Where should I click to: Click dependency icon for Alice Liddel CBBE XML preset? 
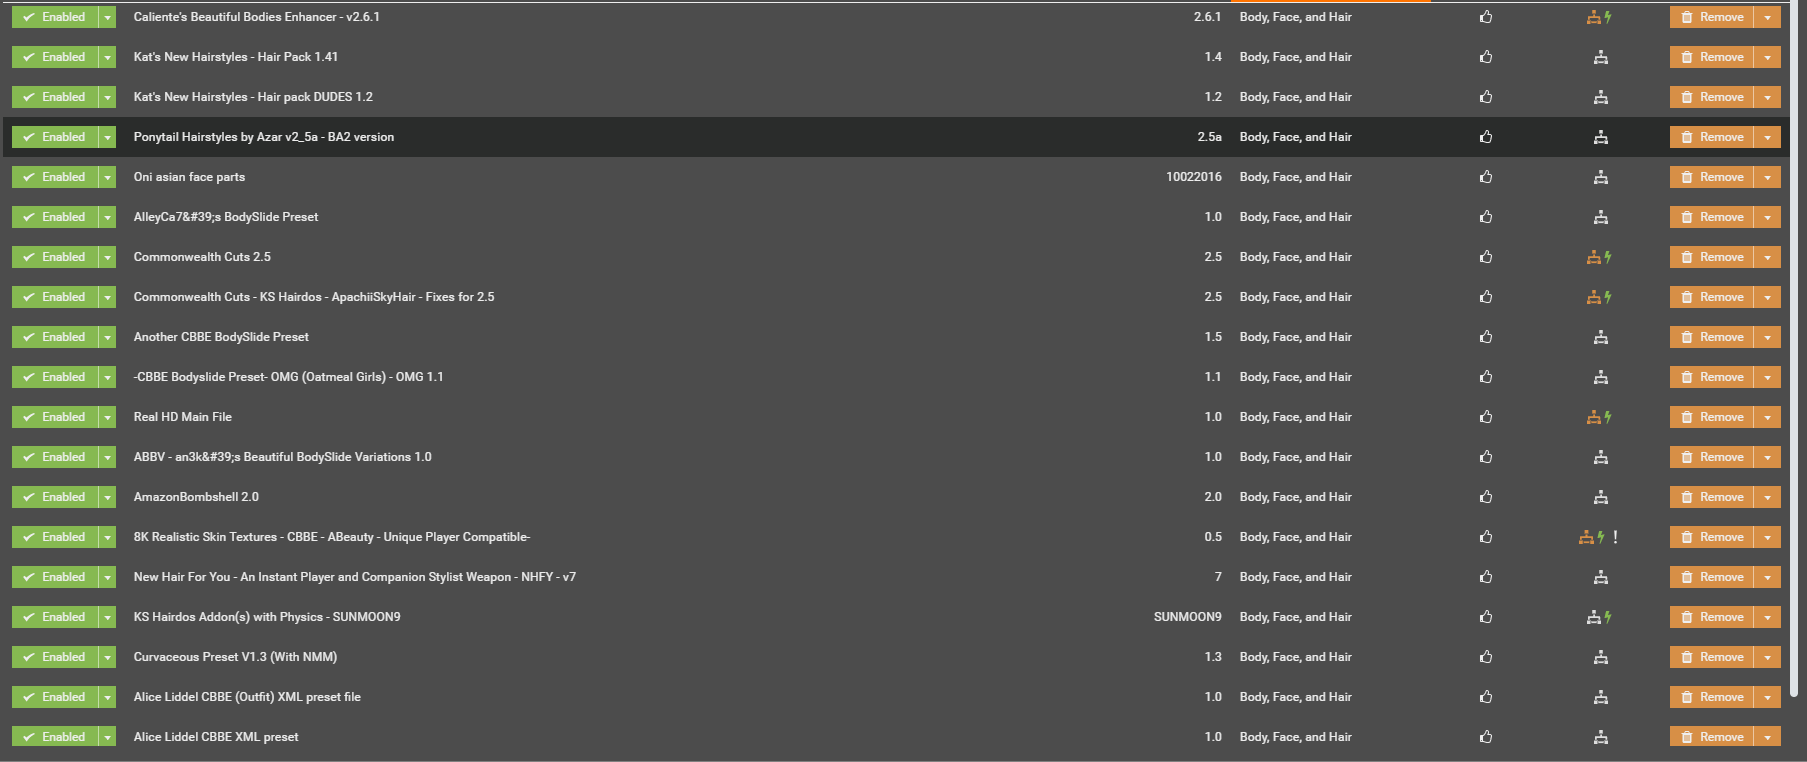pos(1601,737)
